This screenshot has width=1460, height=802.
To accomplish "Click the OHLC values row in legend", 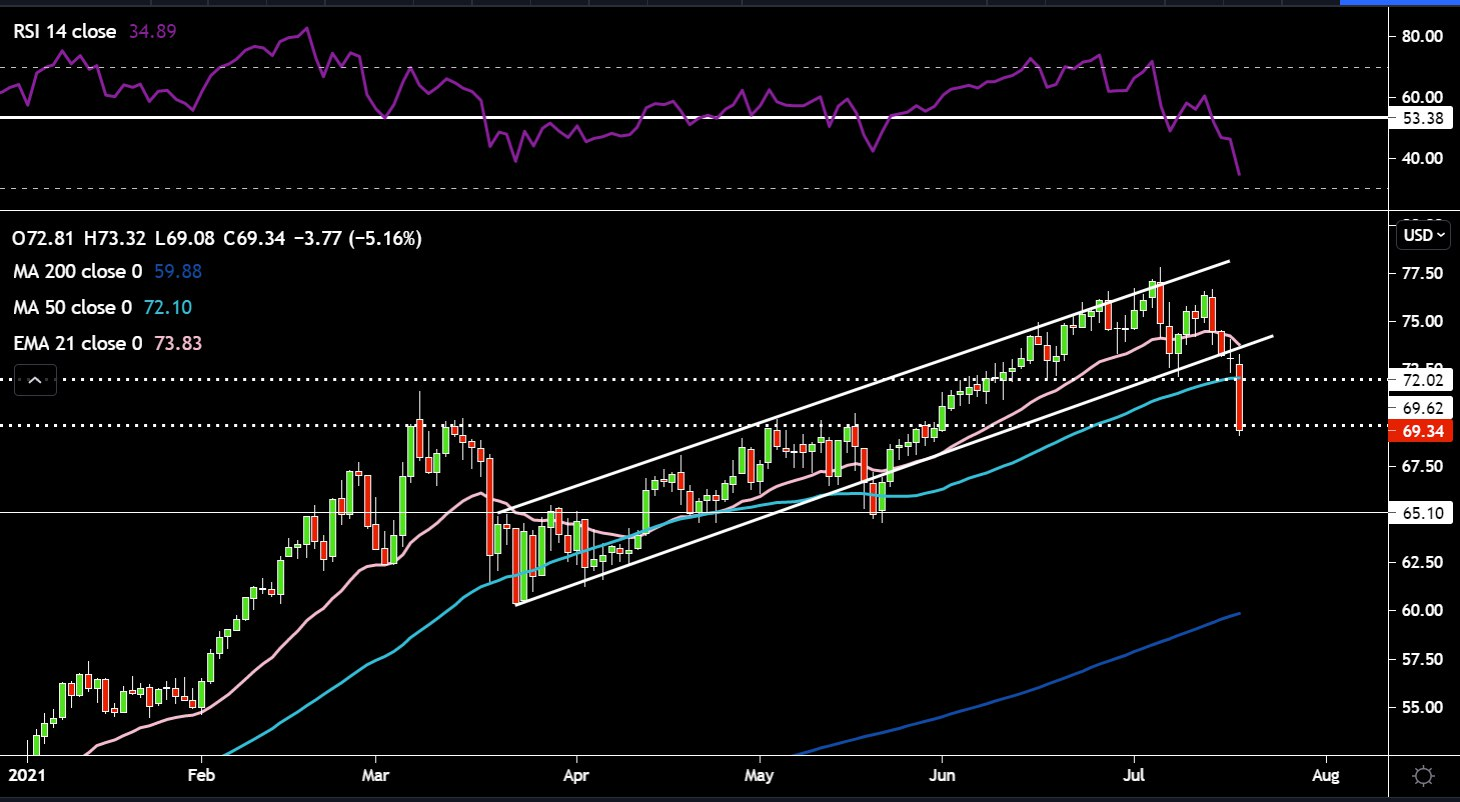I will tap(216, 239).
